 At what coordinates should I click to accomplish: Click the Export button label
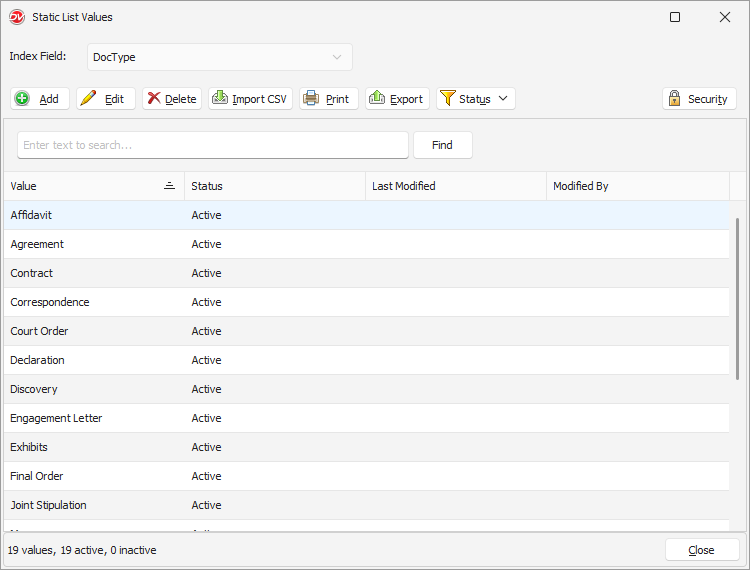(407, 99)
